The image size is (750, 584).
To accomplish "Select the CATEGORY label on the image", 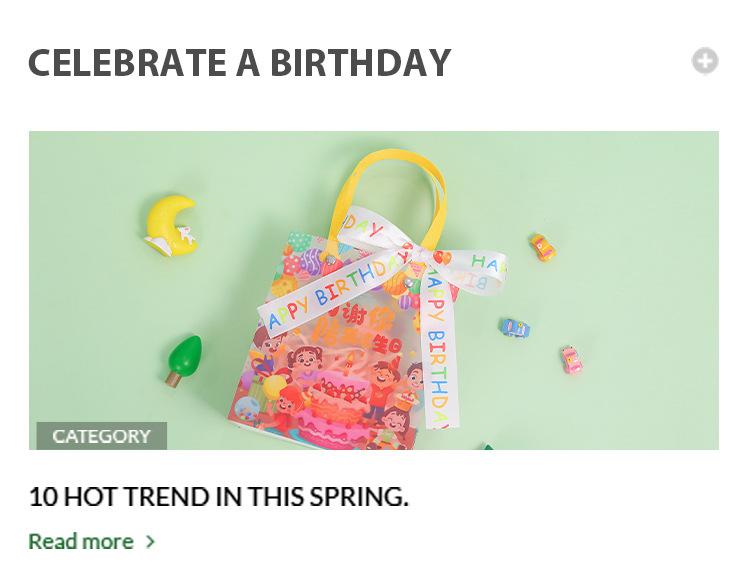I will [x=101, y=436].
